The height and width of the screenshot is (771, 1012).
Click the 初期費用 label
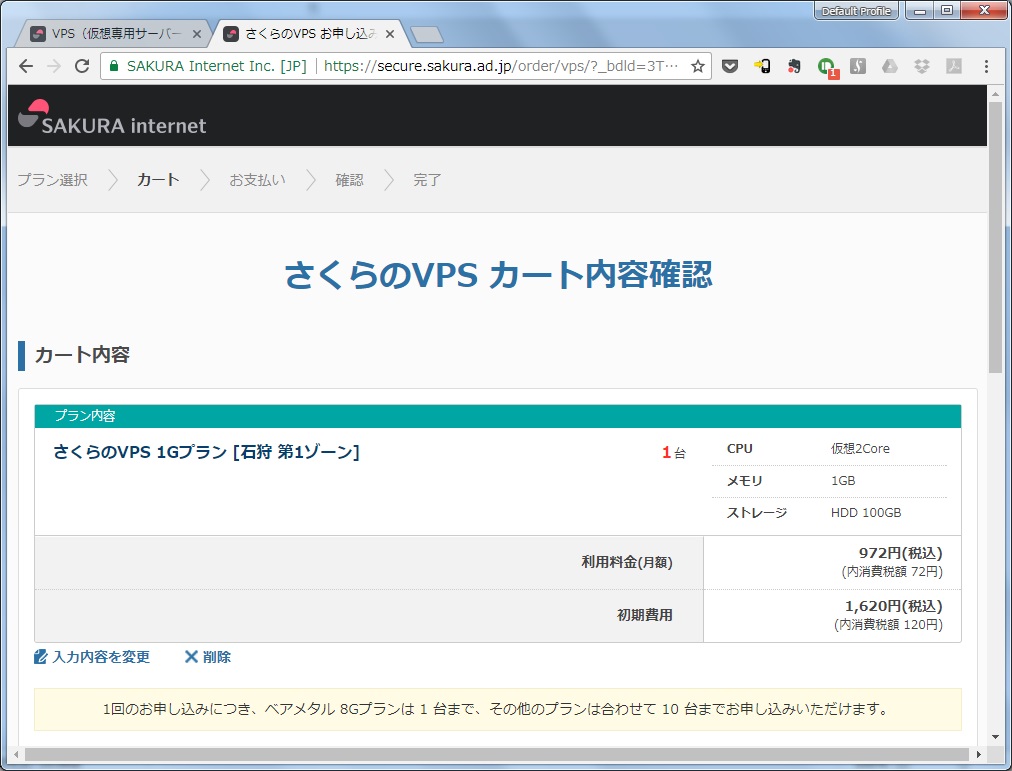(x=645, y=615)
